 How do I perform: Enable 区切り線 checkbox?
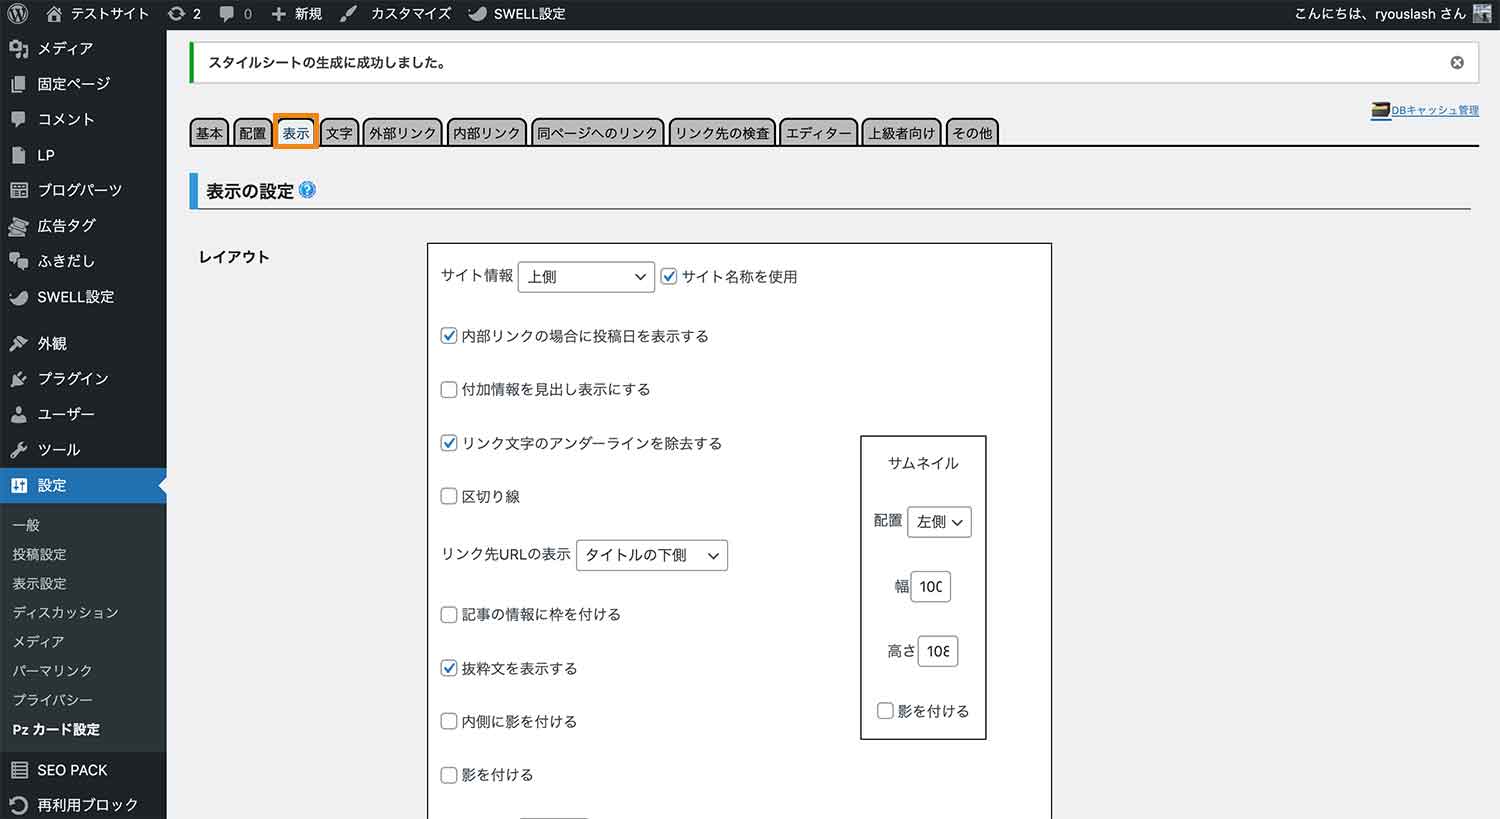pos(448,496)
